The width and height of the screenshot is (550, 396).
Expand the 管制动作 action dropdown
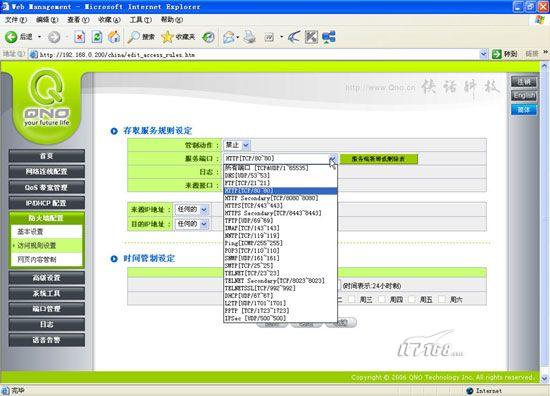[237, 145]
